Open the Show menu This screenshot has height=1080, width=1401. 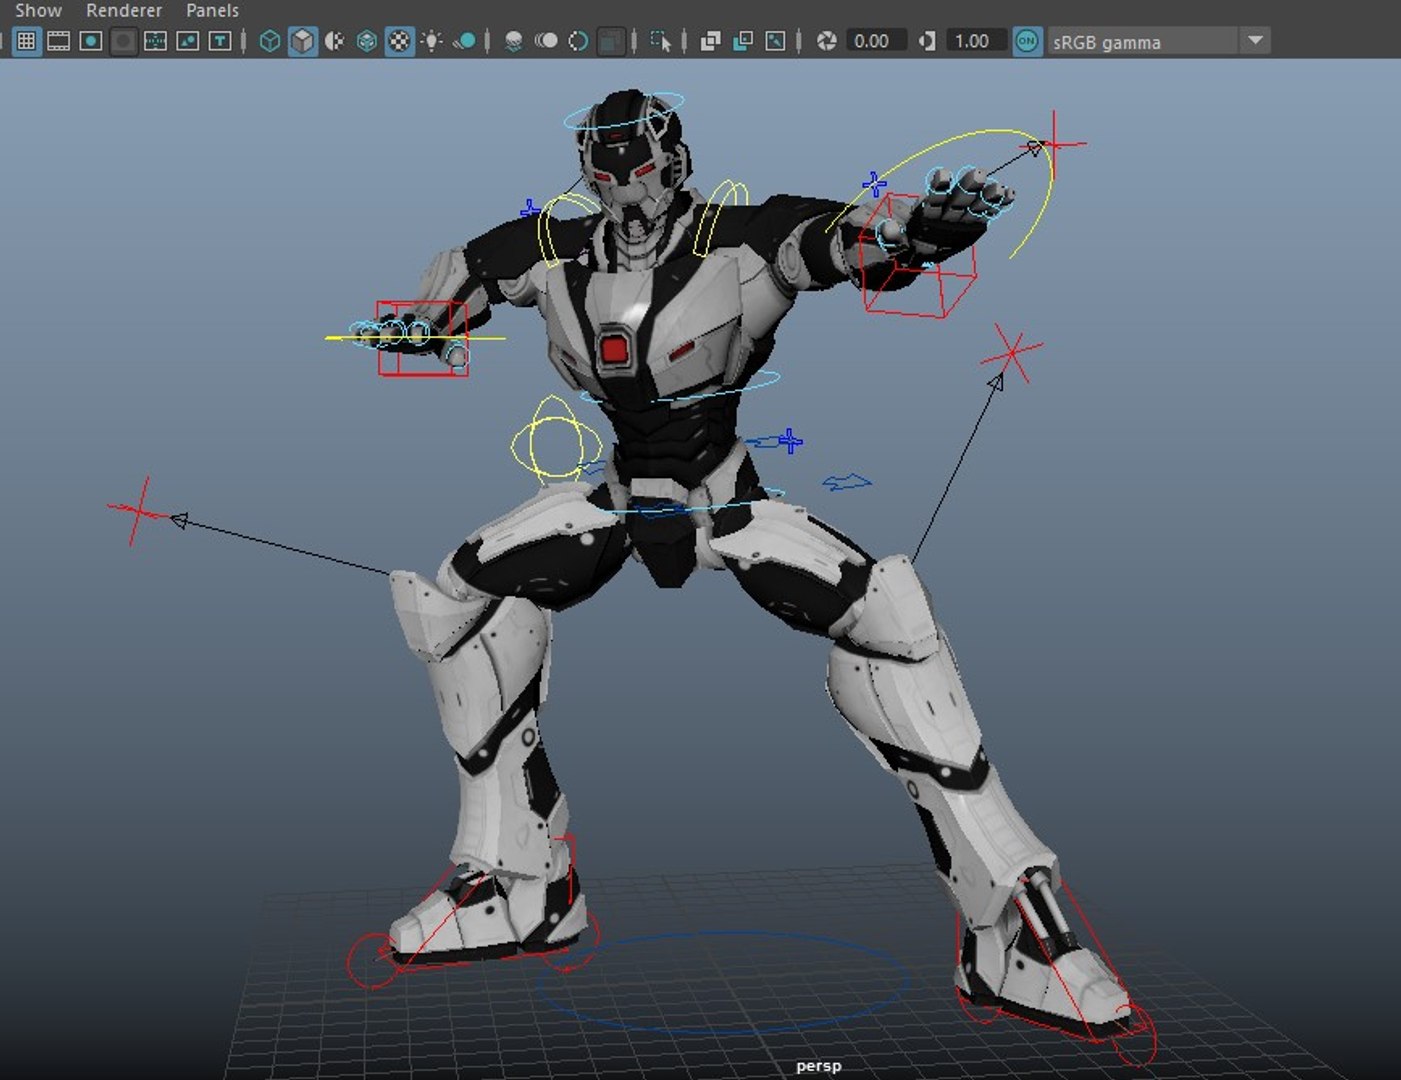38,10
